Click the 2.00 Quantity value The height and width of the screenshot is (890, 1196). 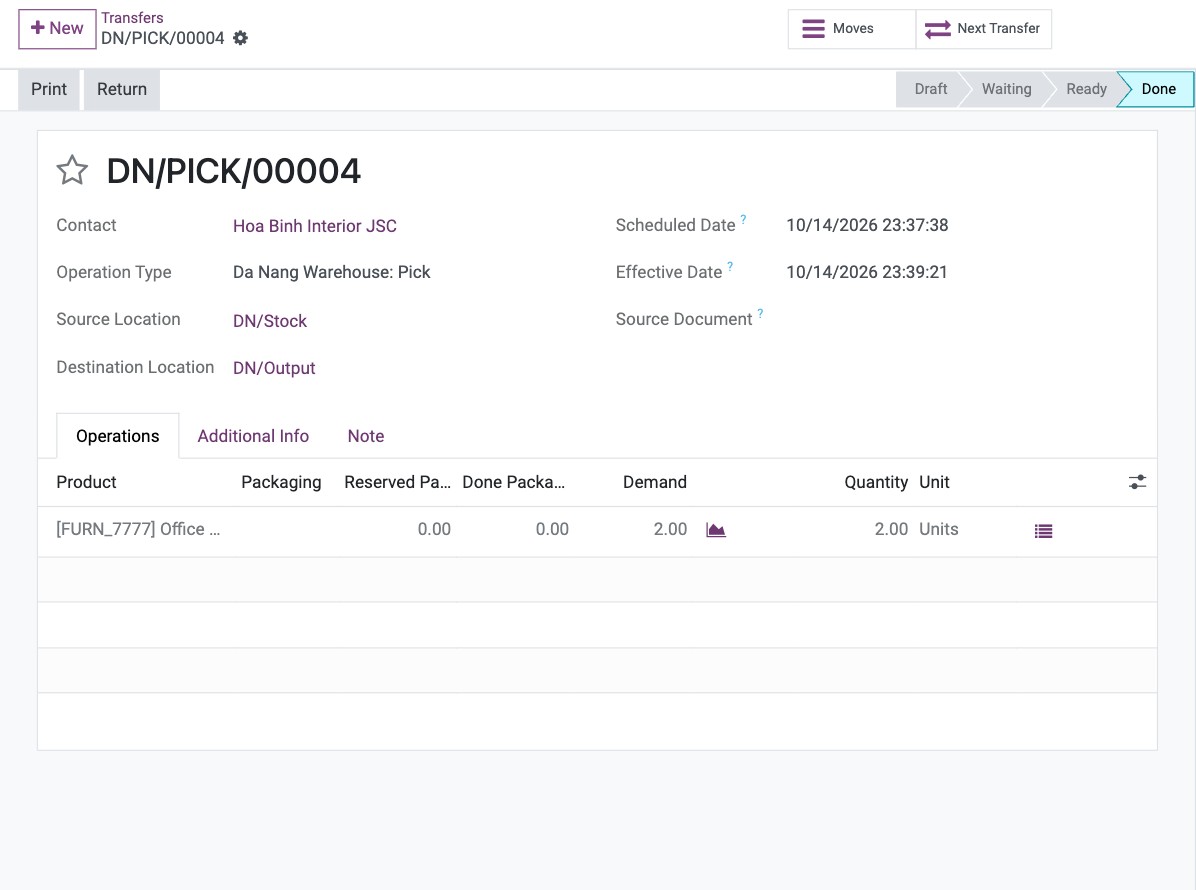[x=891, y=529]
